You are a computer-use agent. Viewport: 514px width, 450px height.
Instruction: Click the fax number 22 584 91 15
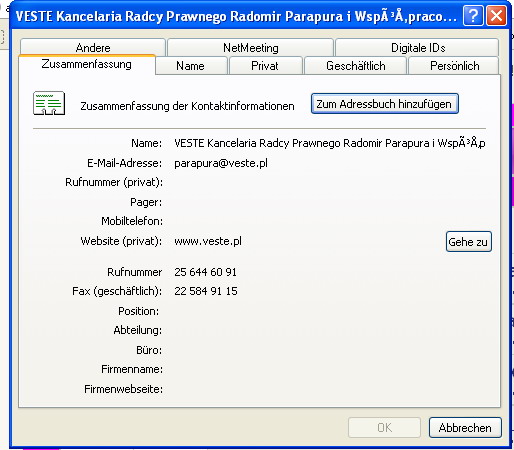point(206,291)
